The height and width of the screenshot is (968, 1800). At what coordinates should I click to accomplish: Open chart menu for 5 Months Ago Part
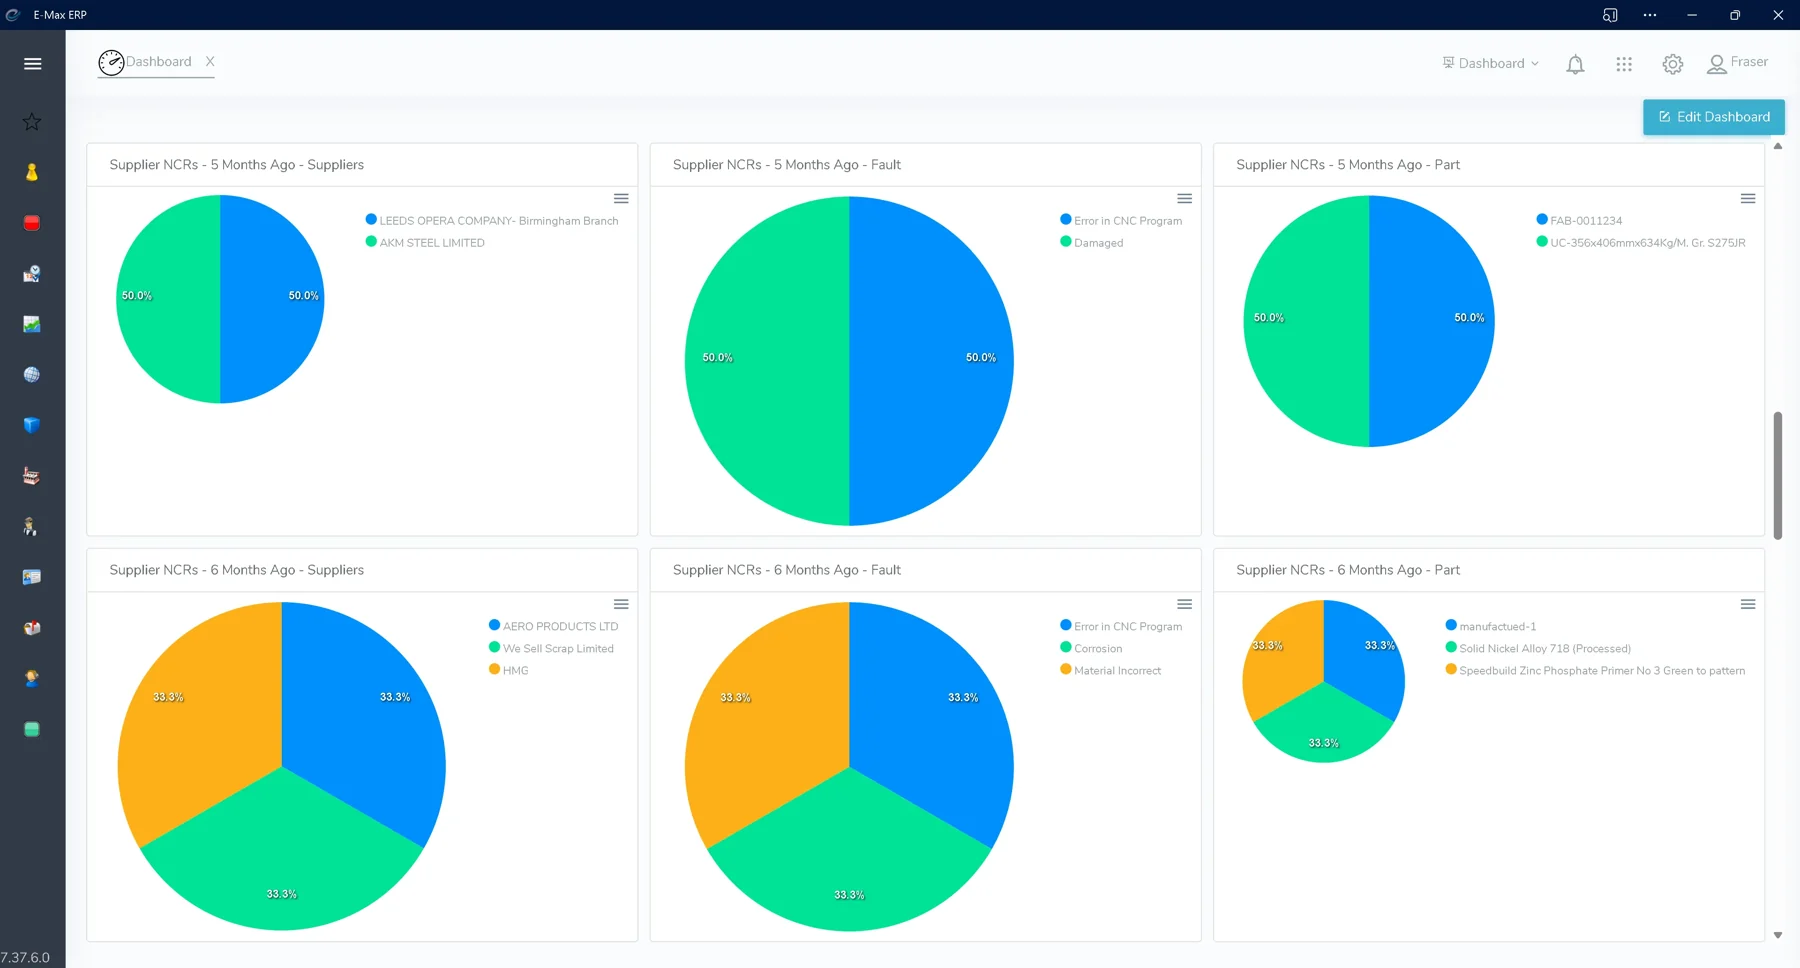pos(1748,199)
